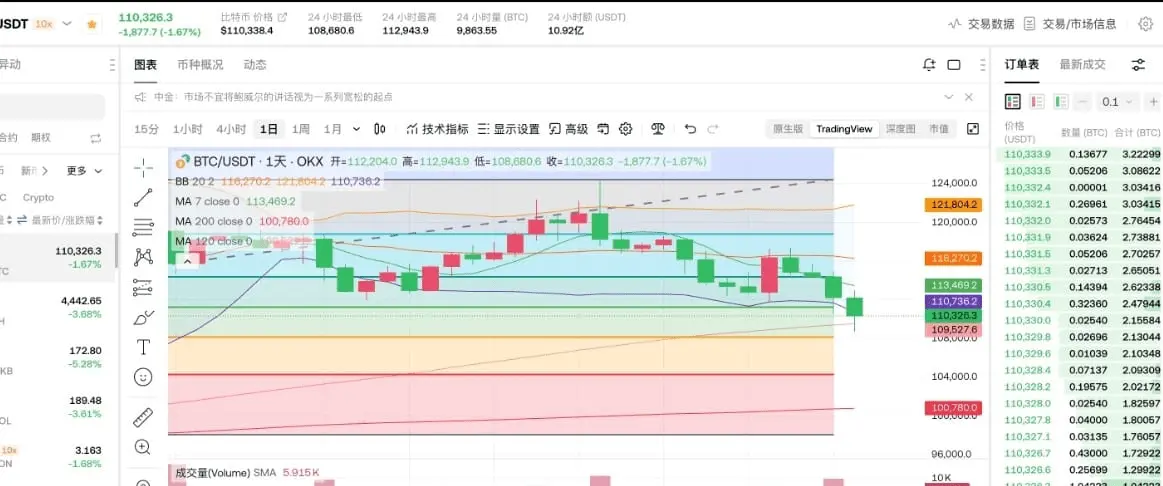Open 交易/市场信息 page
This screenshot has height=486, width=1163.
click(1070, 24)
